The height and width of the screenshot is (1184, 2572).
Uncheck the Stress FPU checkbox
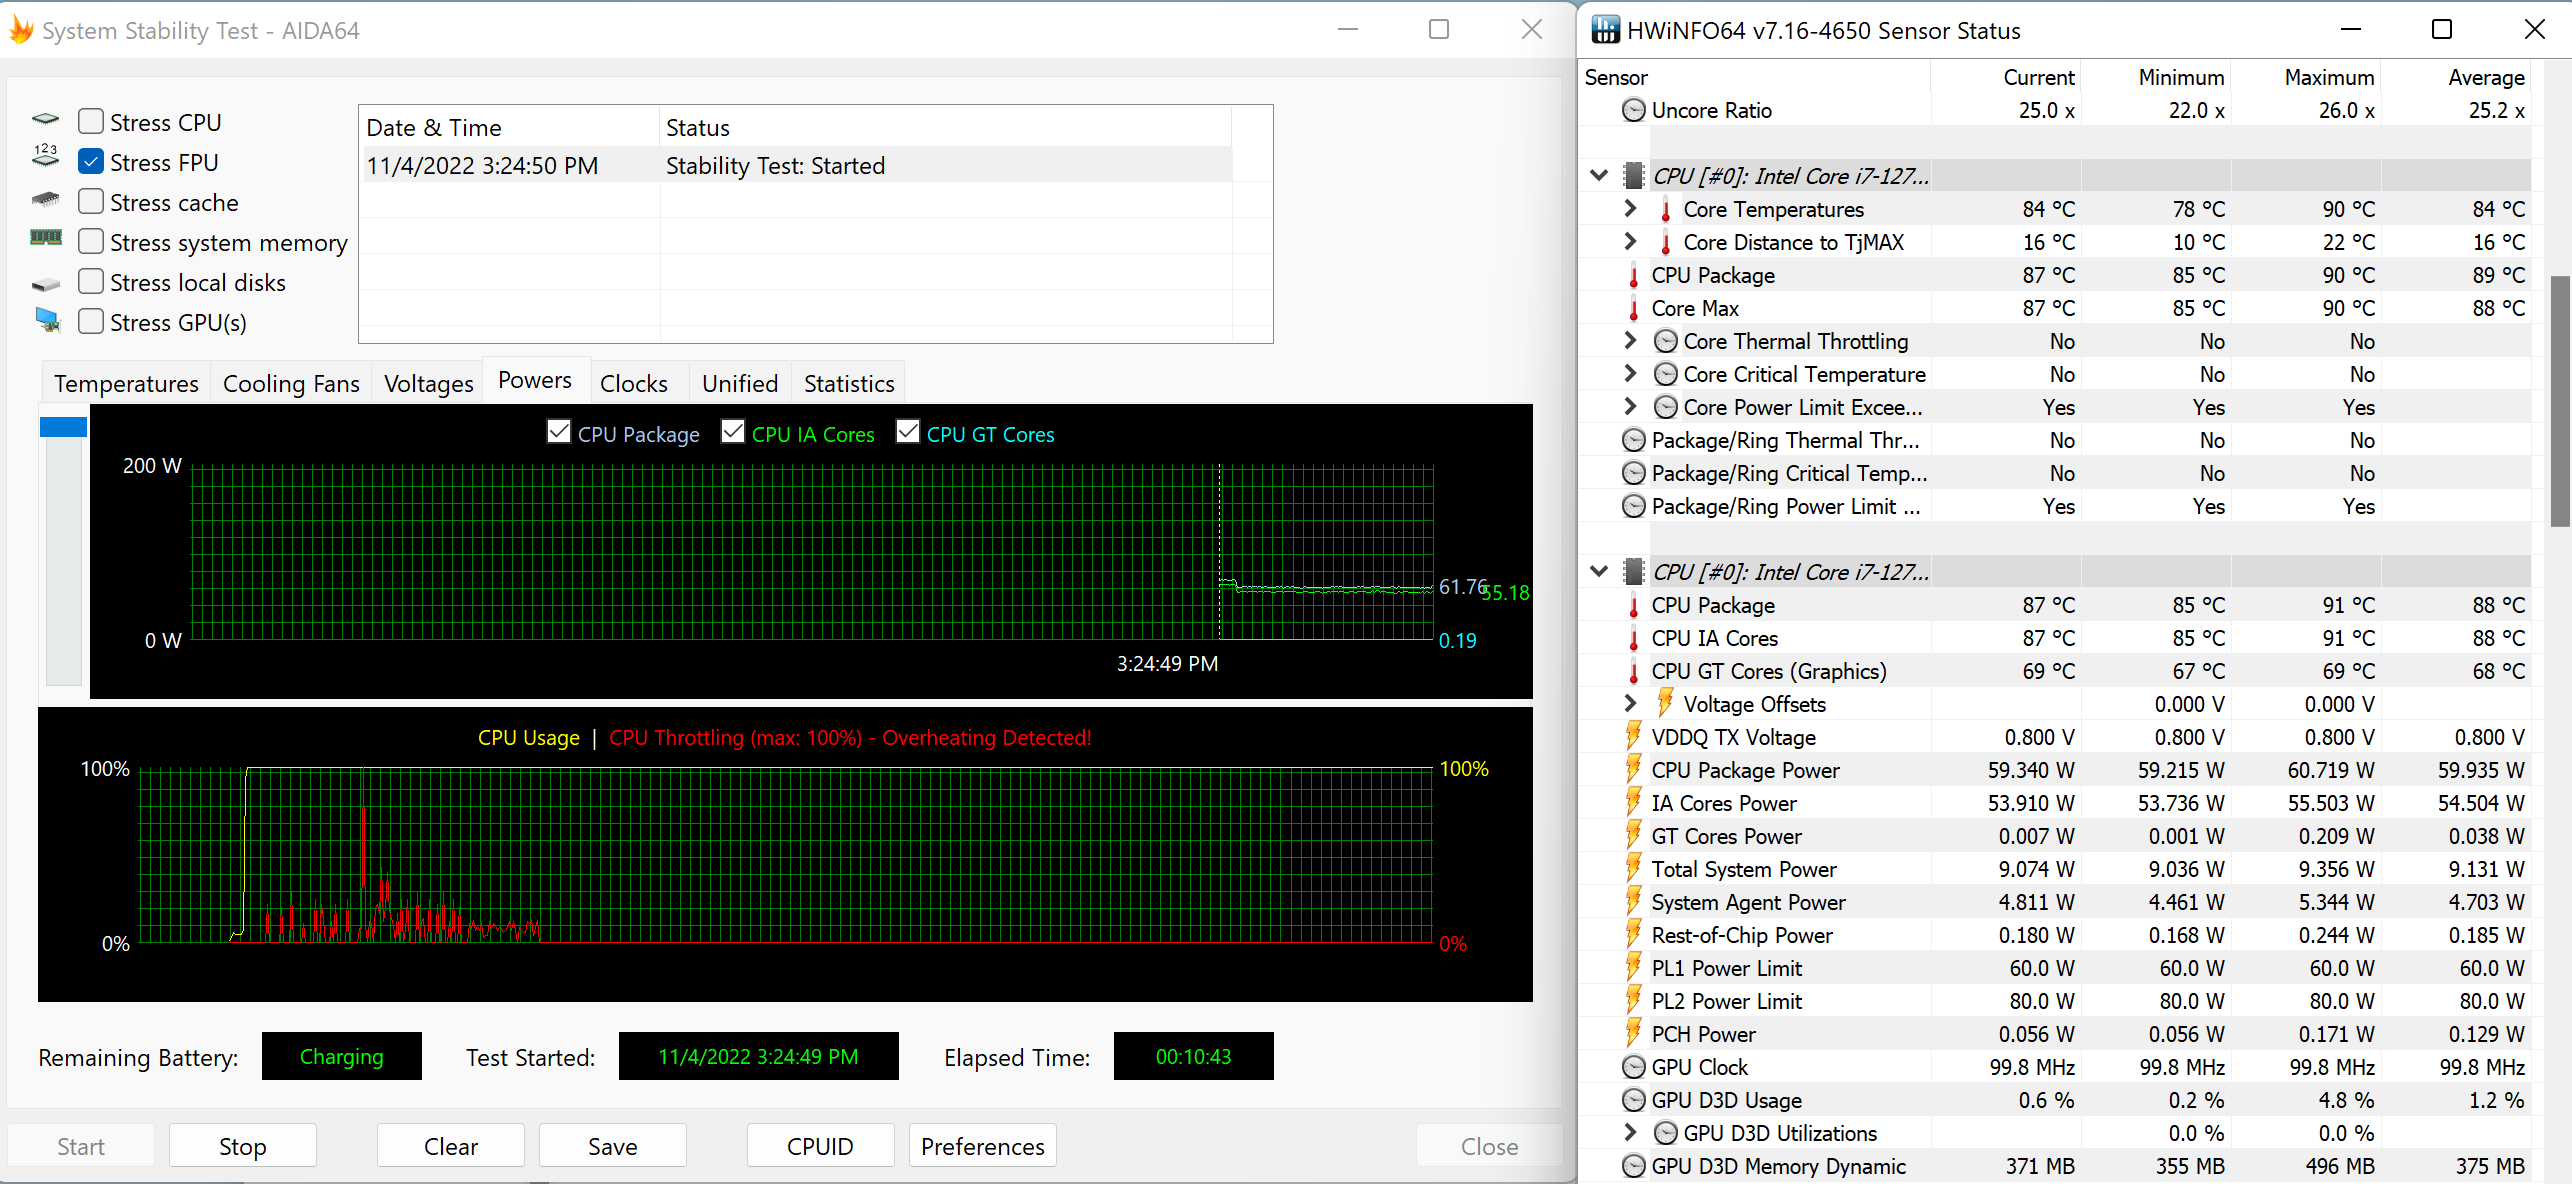(91, 162)
